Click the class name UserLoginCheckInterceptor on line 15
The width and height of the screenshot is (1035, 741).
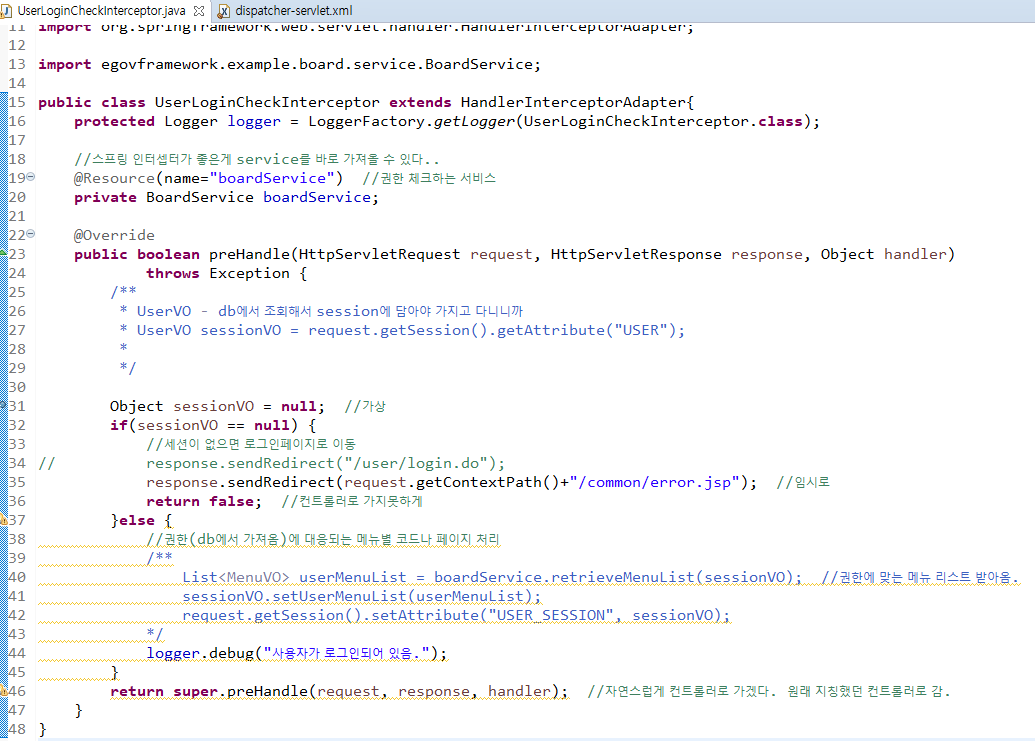pos(267,102)
